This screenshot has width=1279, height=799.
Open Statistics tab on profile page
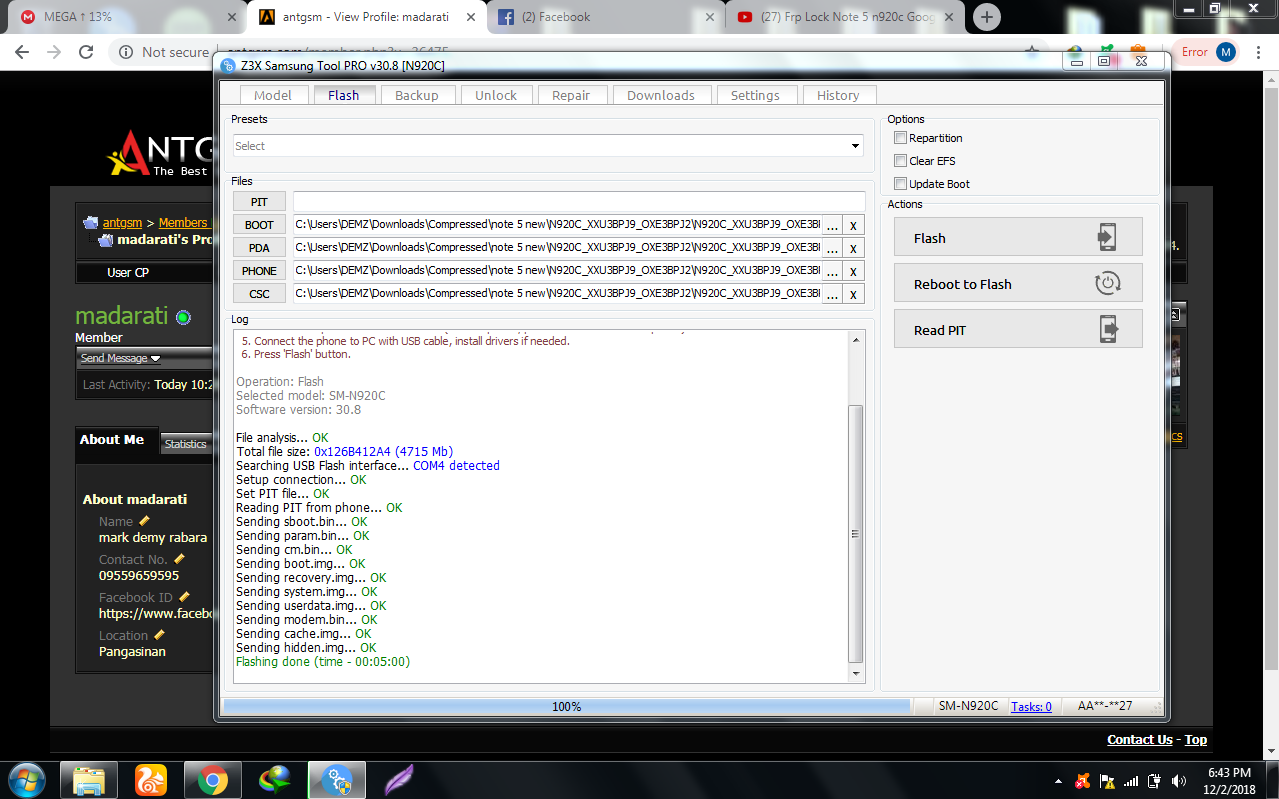[x=185, y=444]
